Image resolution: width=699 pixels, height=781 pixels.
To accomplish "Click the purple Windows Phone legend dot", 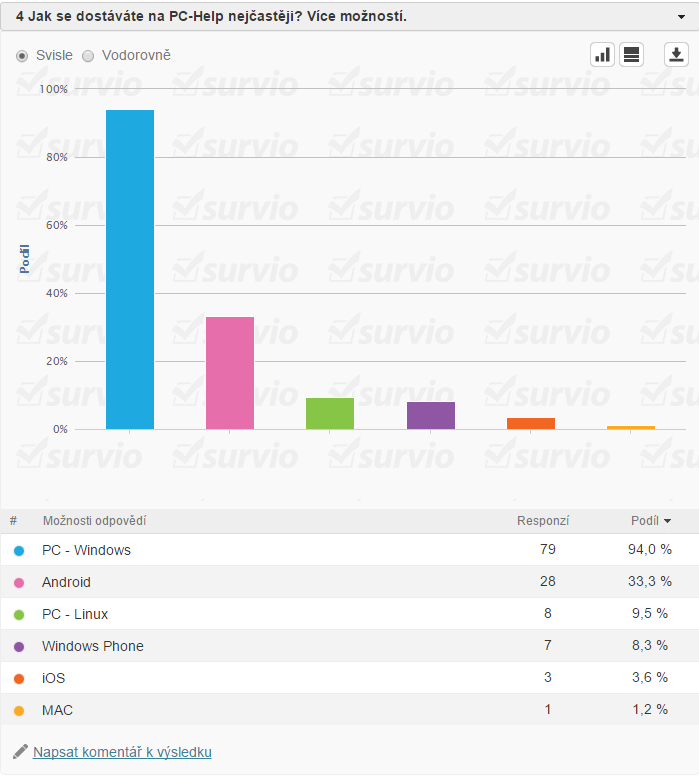I will 19,646.
